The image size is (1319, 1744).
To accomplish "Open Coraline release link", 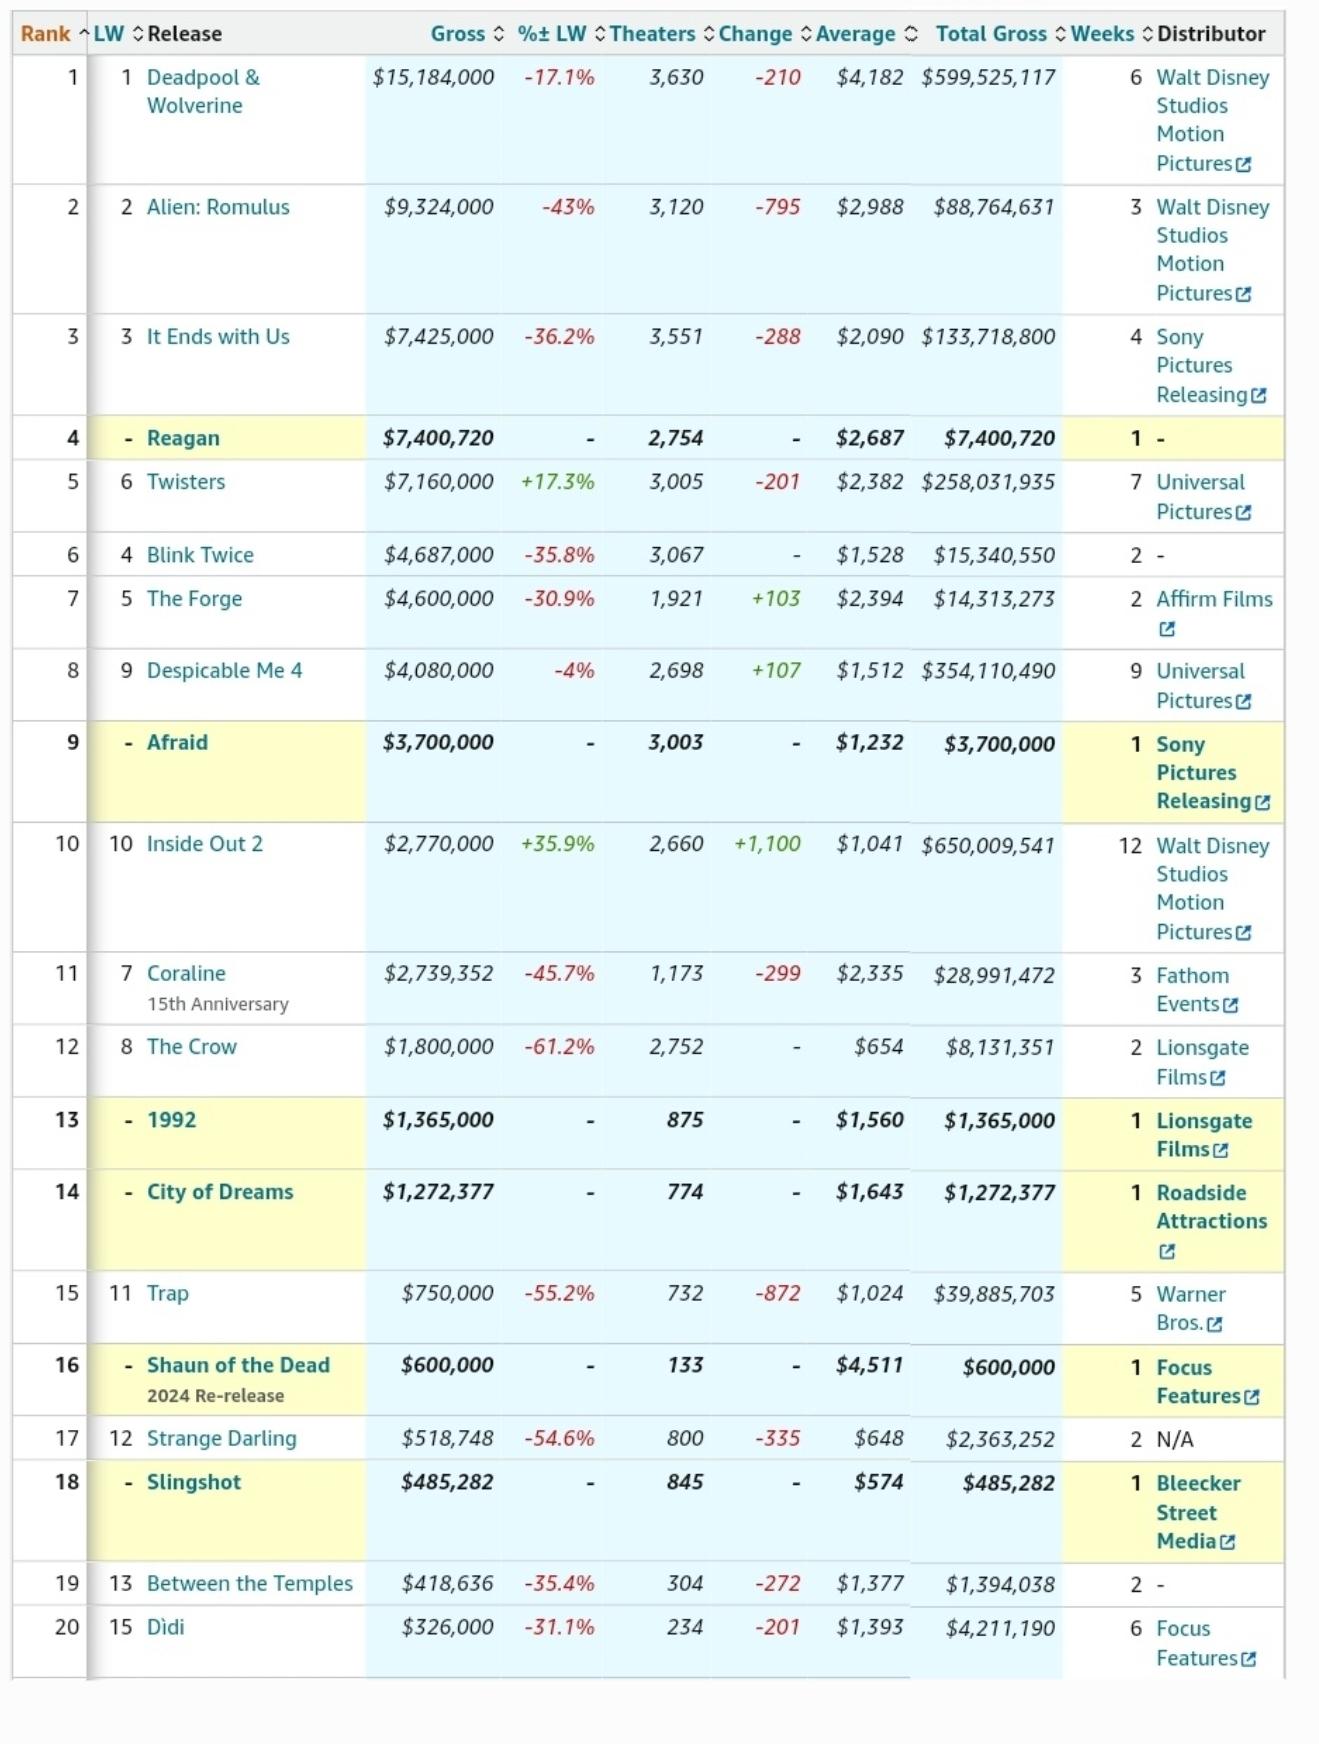I will point(186,974).
